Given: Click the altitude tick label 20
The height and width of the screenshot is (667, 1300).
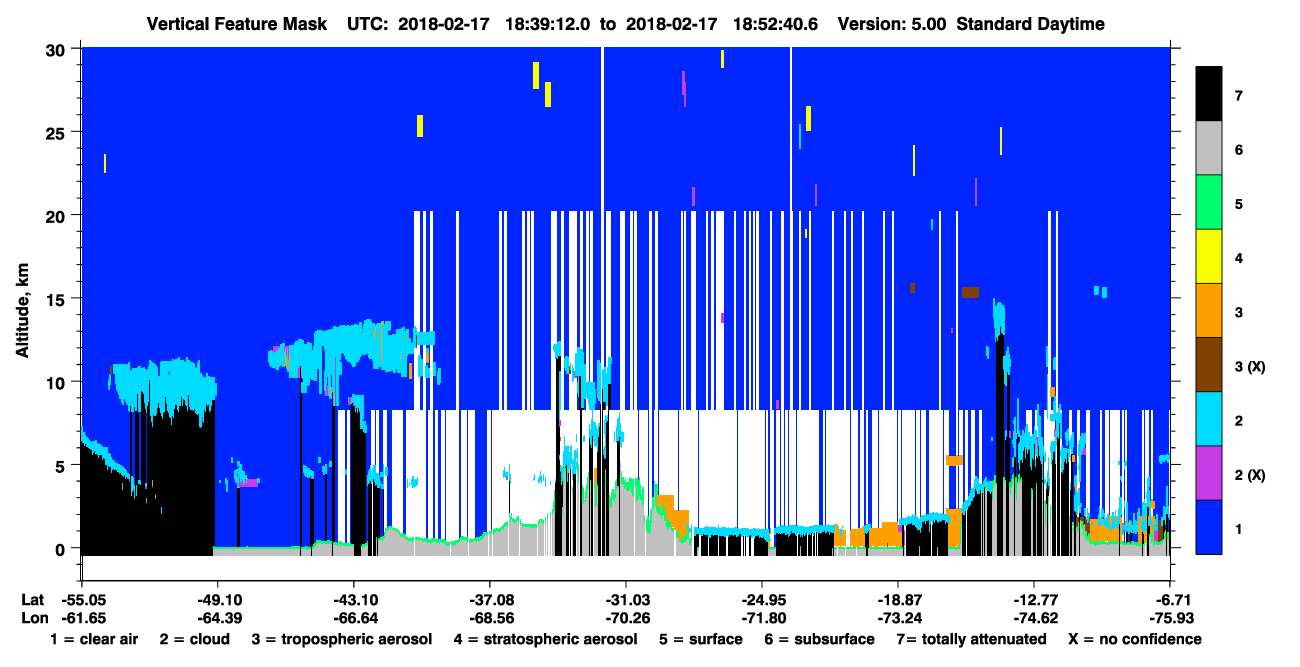Looking at the screenshot, I should tap(58, 215).
